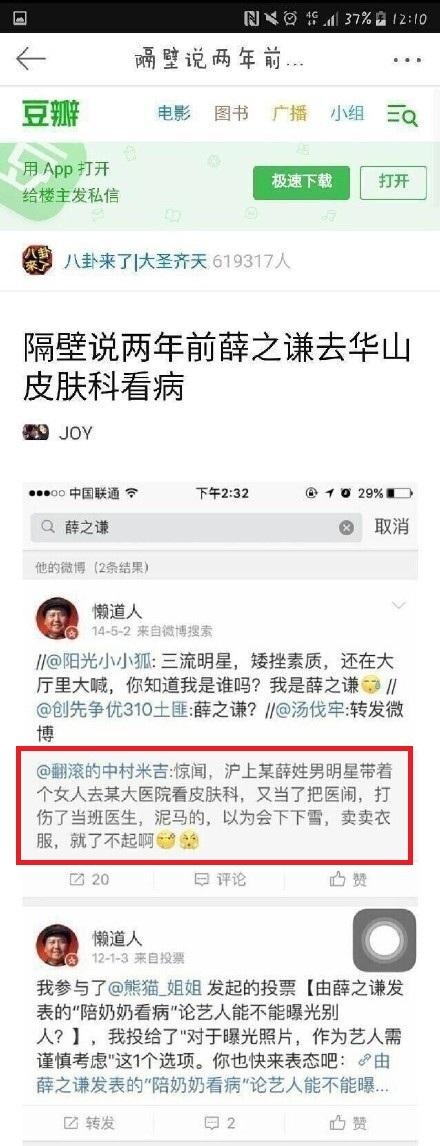Expand the first post's chevron dropdown
440x1146 pixels.
[x=399, y=606]
